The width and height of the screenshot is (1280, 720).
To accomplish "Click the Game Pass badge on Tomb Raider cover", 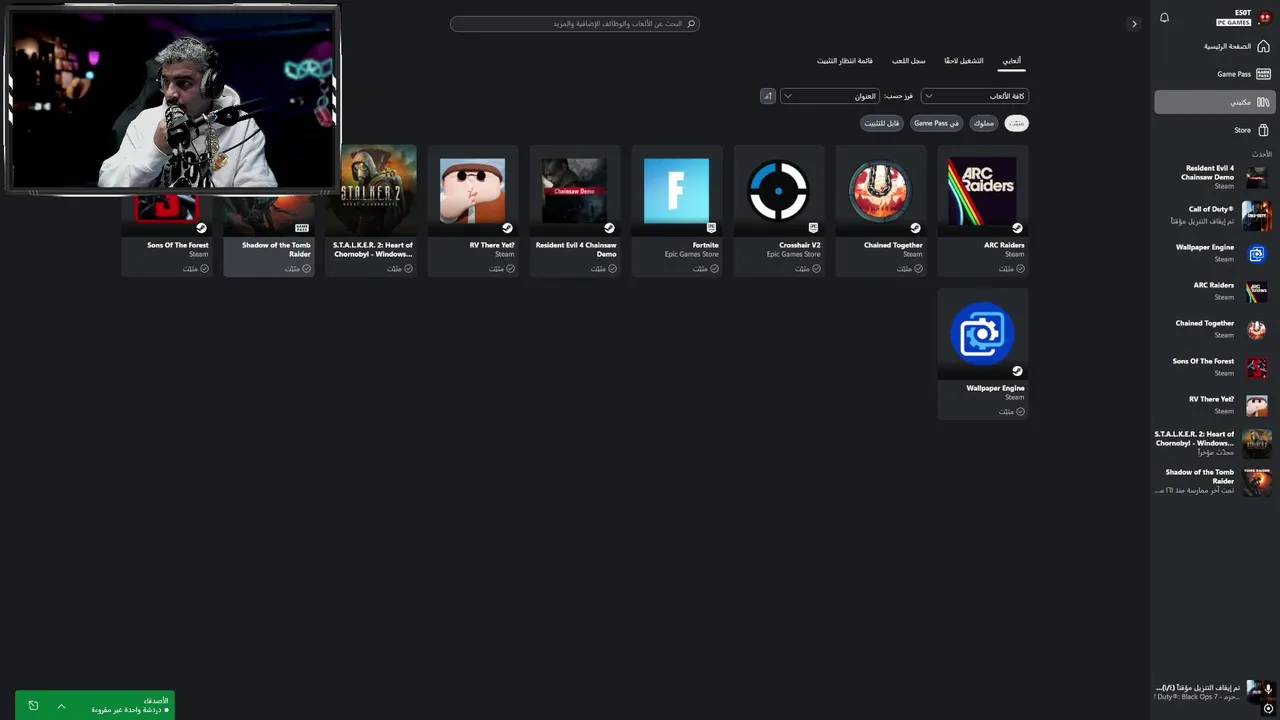I will point(302,228).
